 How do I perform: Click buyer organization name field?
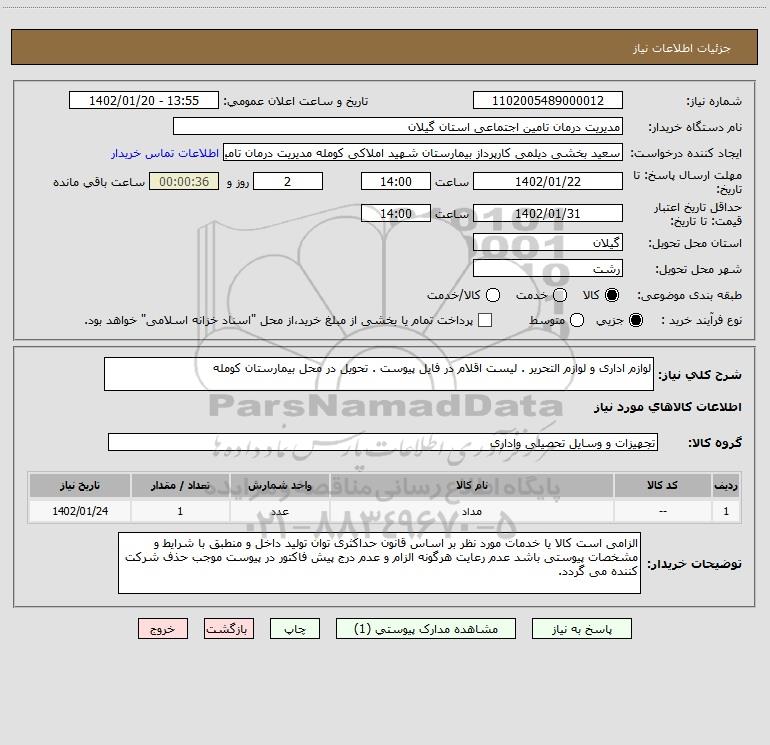[398, 127]
